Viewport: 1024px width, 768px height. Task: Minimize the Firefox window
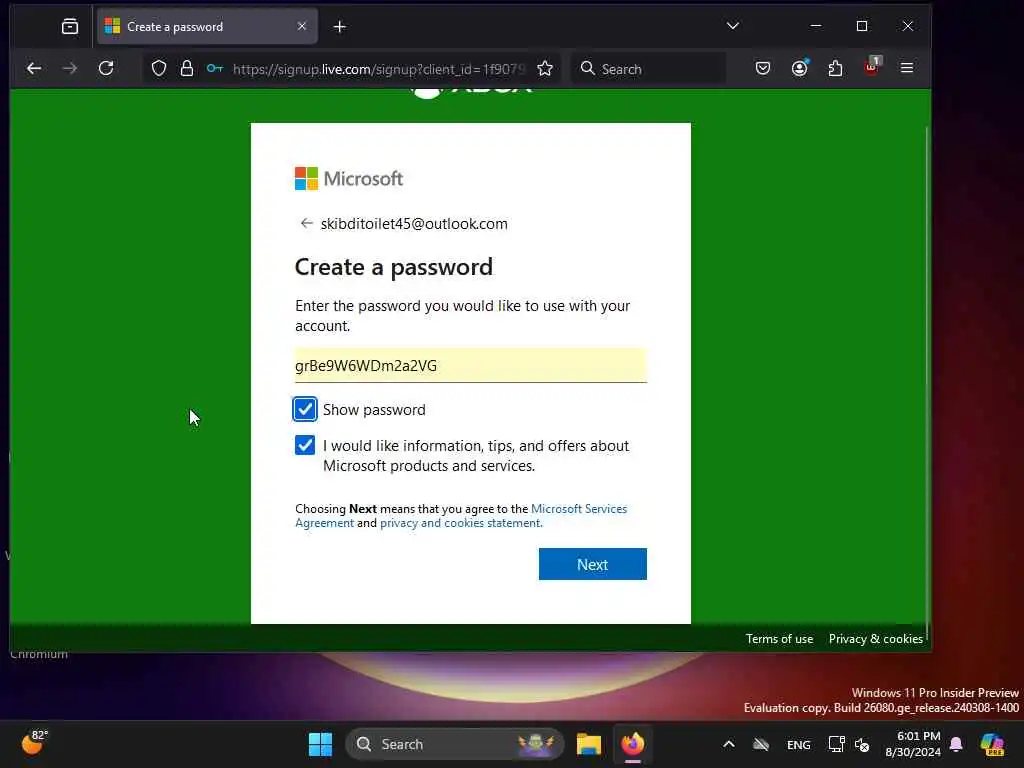pos(816,26)
